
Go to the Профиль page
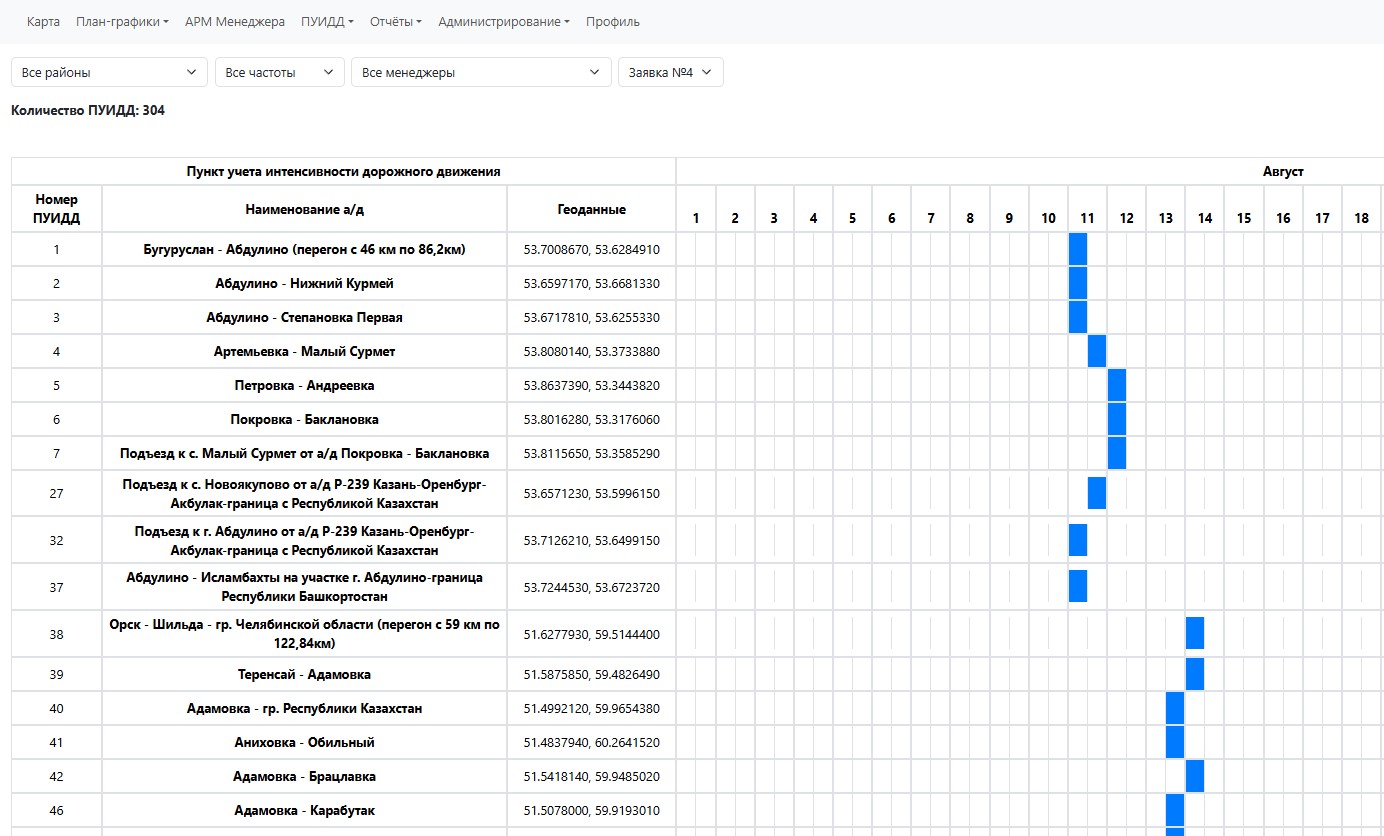[613, 22]
